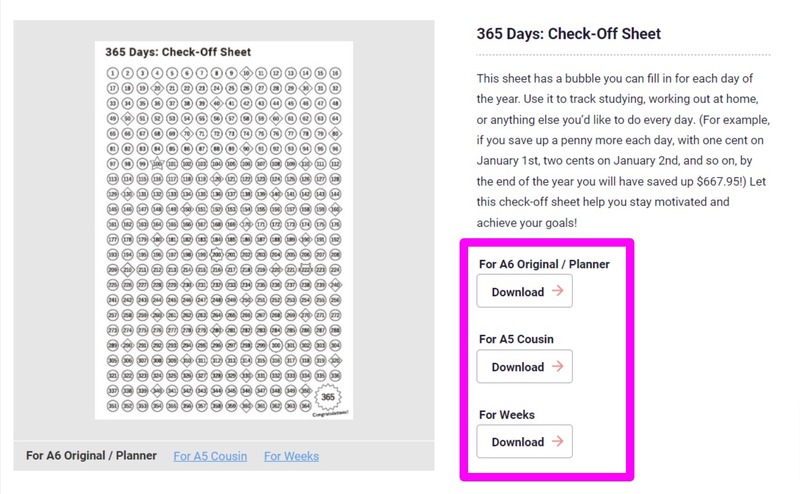The image size is (800, 494).
Task: Click the 365 Days: Check-Off Sheet page heading
Action: pos(568,34)
